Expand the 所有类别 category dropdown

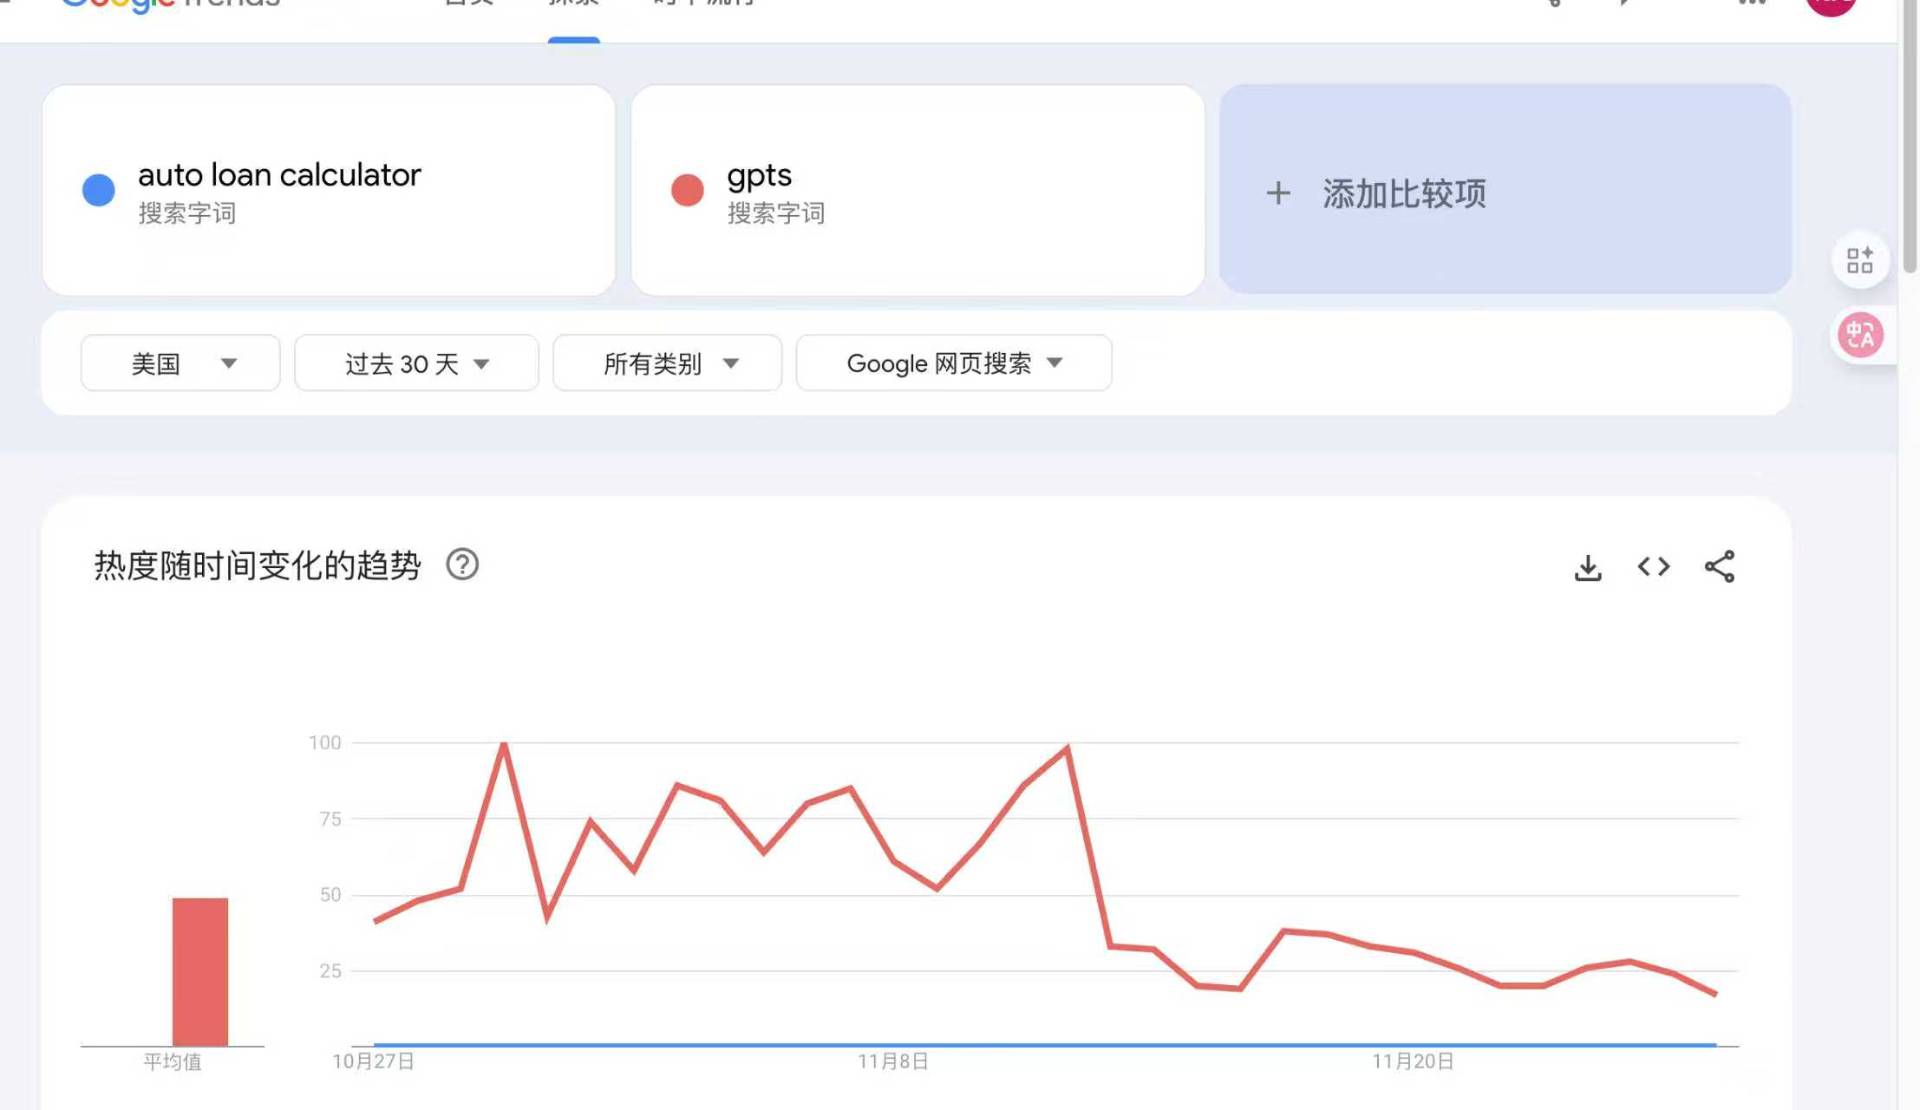pyautogui.click(x=667, y=363)
